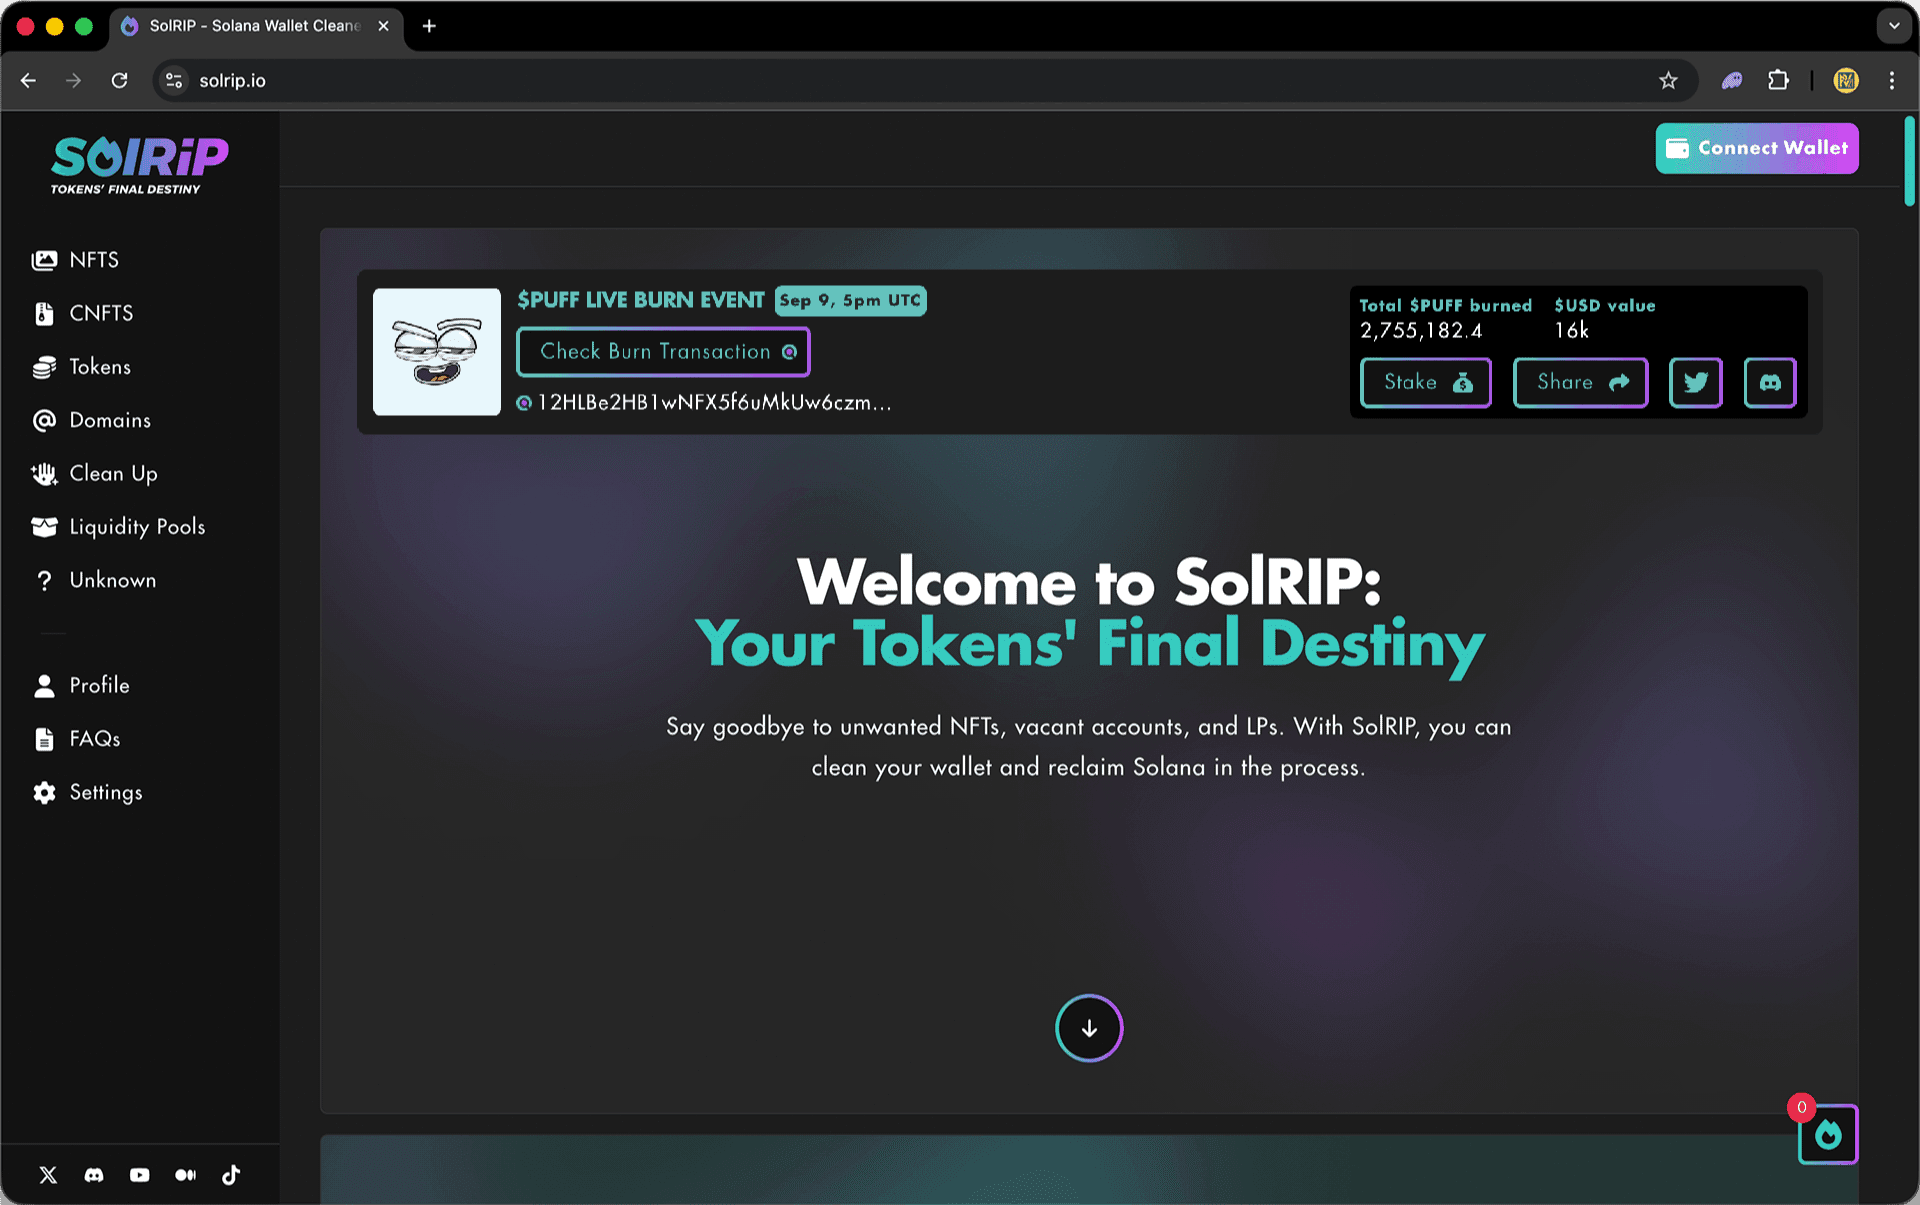
Task: Open the FAQs page
Action: click(95, 739)
